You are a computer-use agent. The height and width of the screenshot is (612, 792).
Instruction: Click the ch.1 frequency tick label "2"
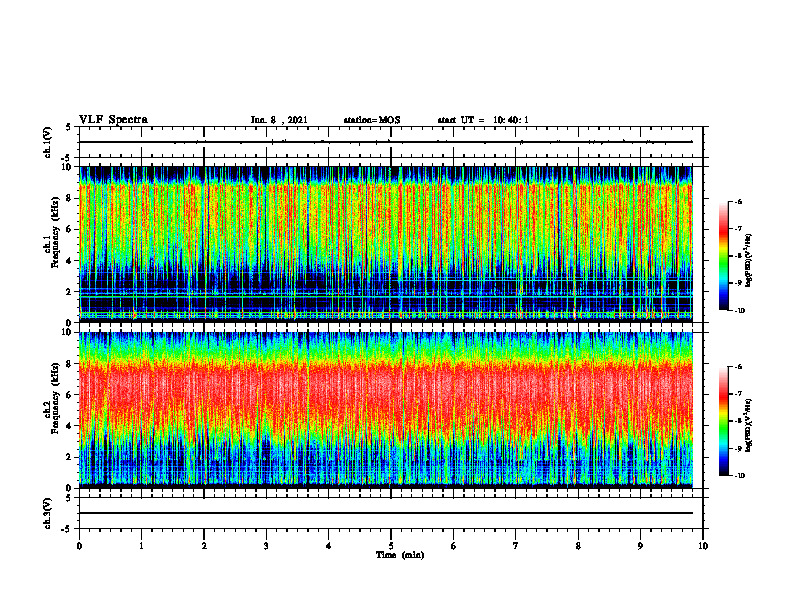[x=70, y=292]
